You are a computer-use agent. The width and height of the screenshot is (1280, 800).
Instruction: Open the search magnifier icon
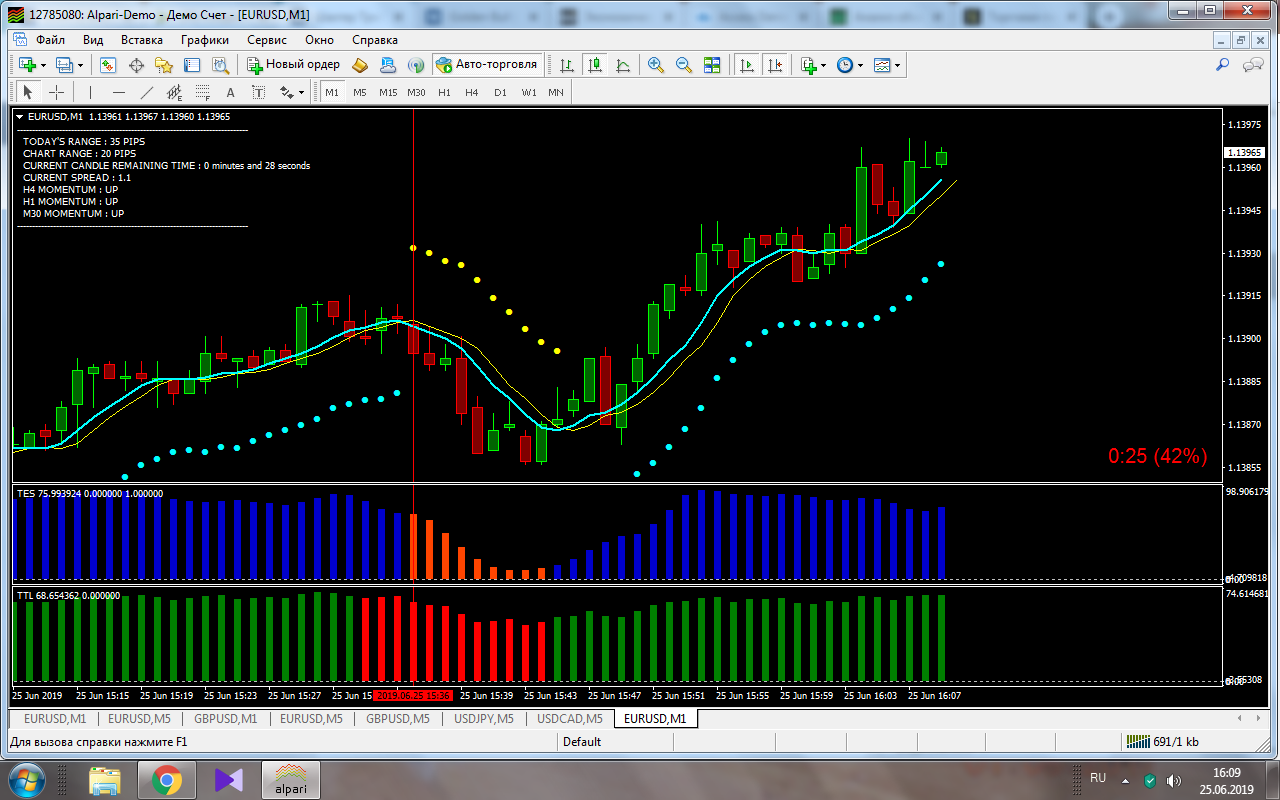point(1222,65)
